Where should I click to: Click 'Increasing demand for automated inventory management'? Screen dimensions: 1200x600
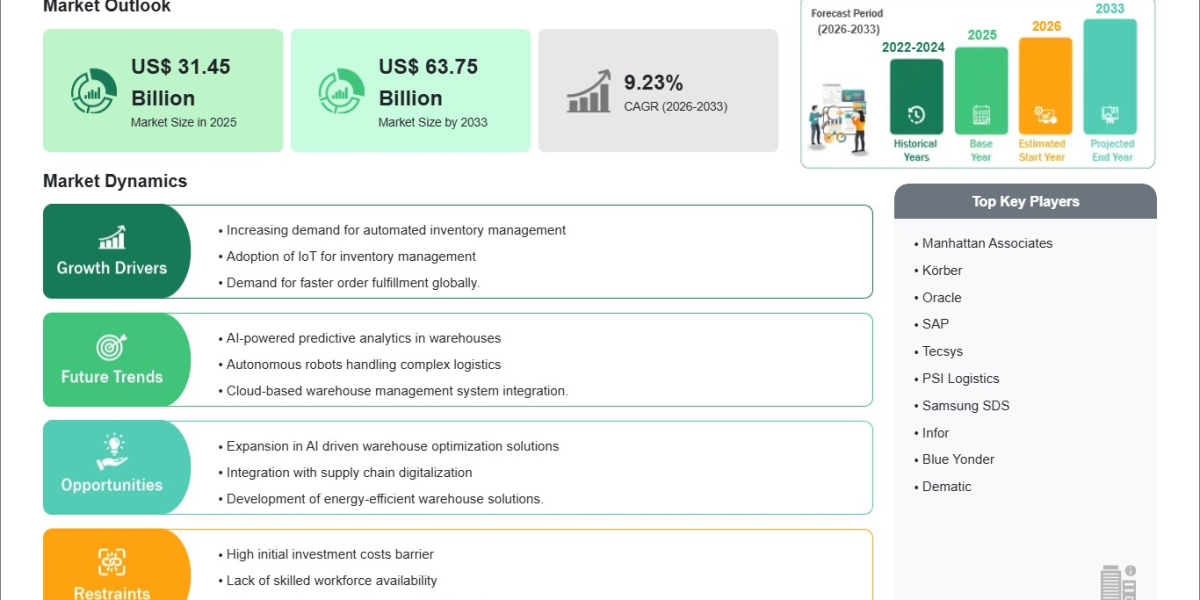click(396, 230)
